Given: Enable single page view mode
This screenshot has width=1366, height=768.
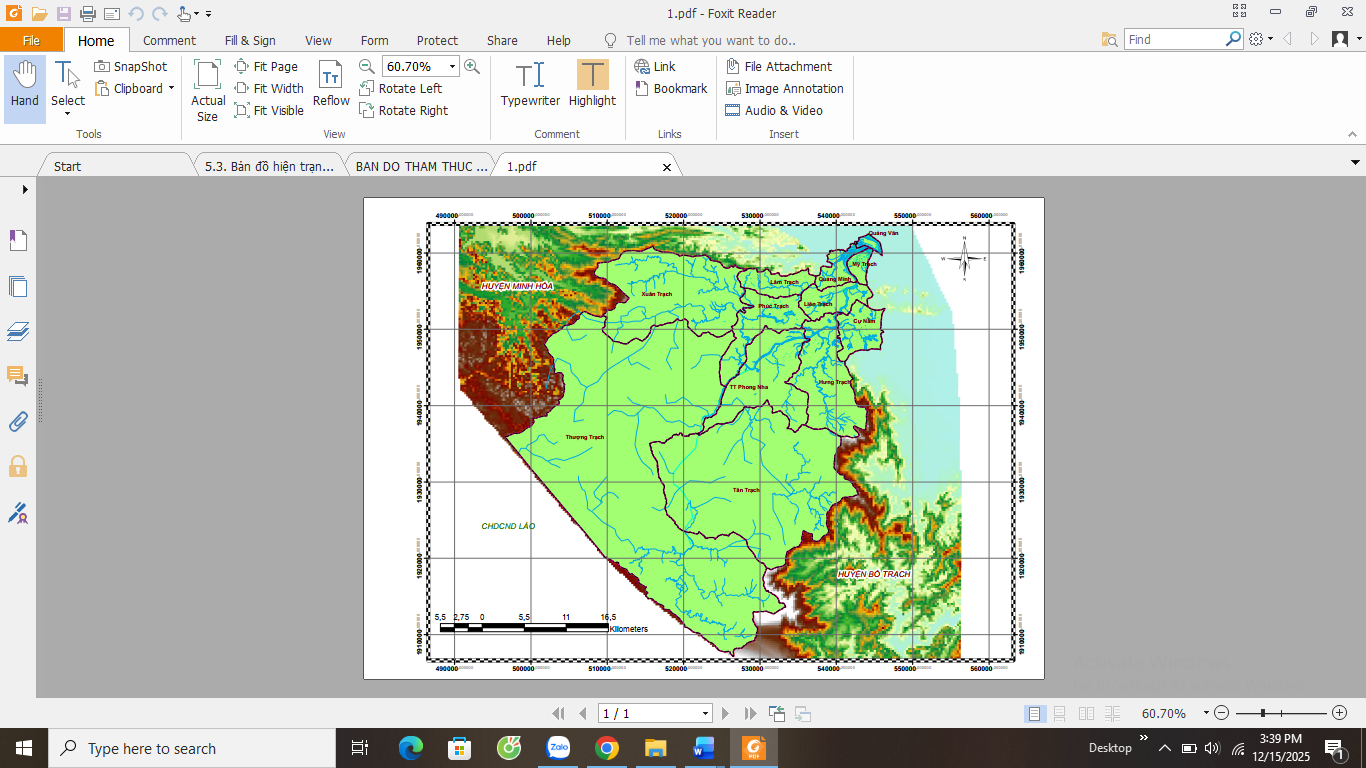Looking at the screenshot, I should click(1034, 714).
